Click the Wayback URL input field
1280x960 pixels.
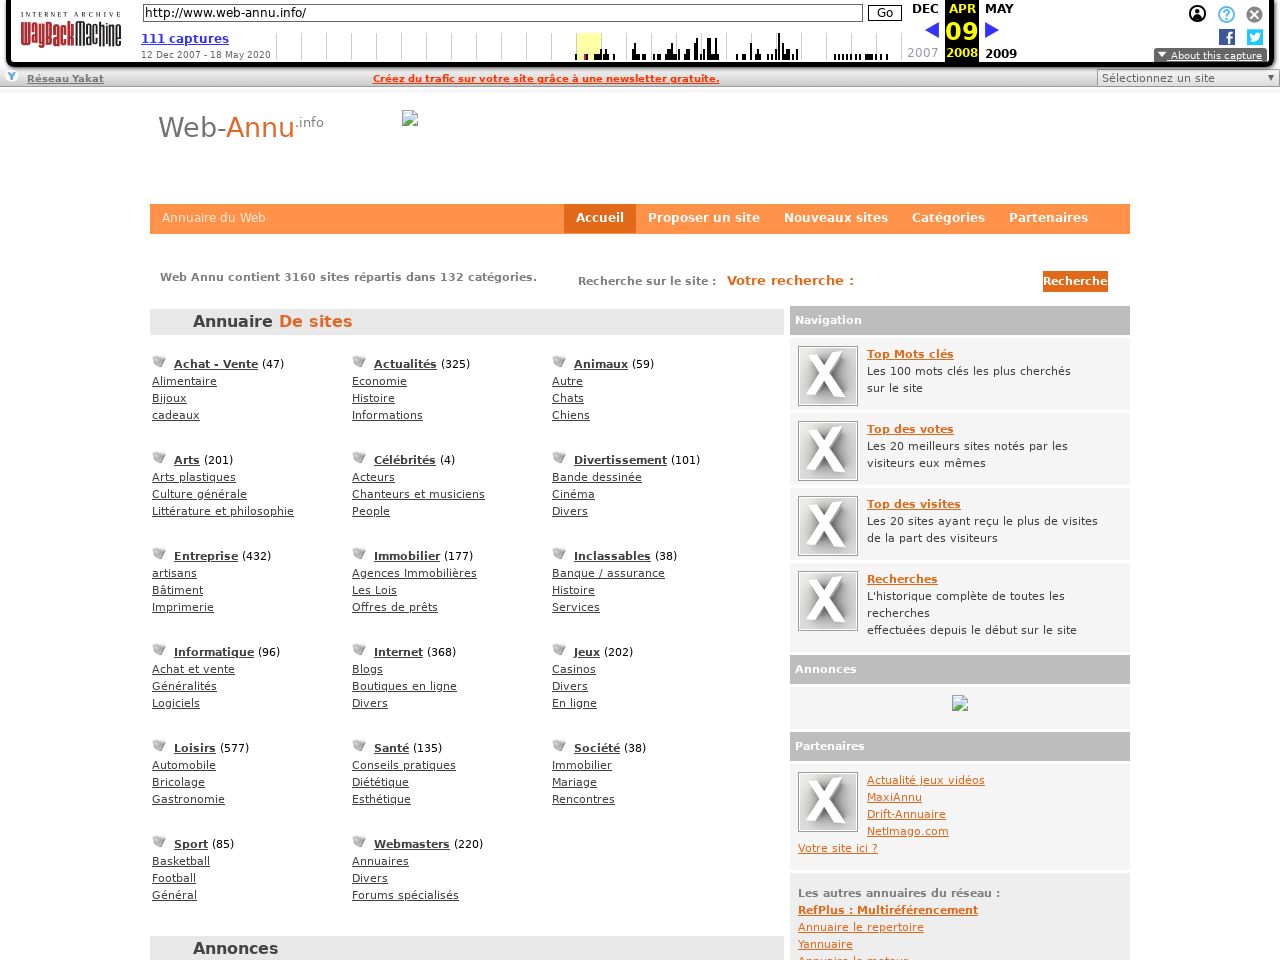tap(502, 13)
